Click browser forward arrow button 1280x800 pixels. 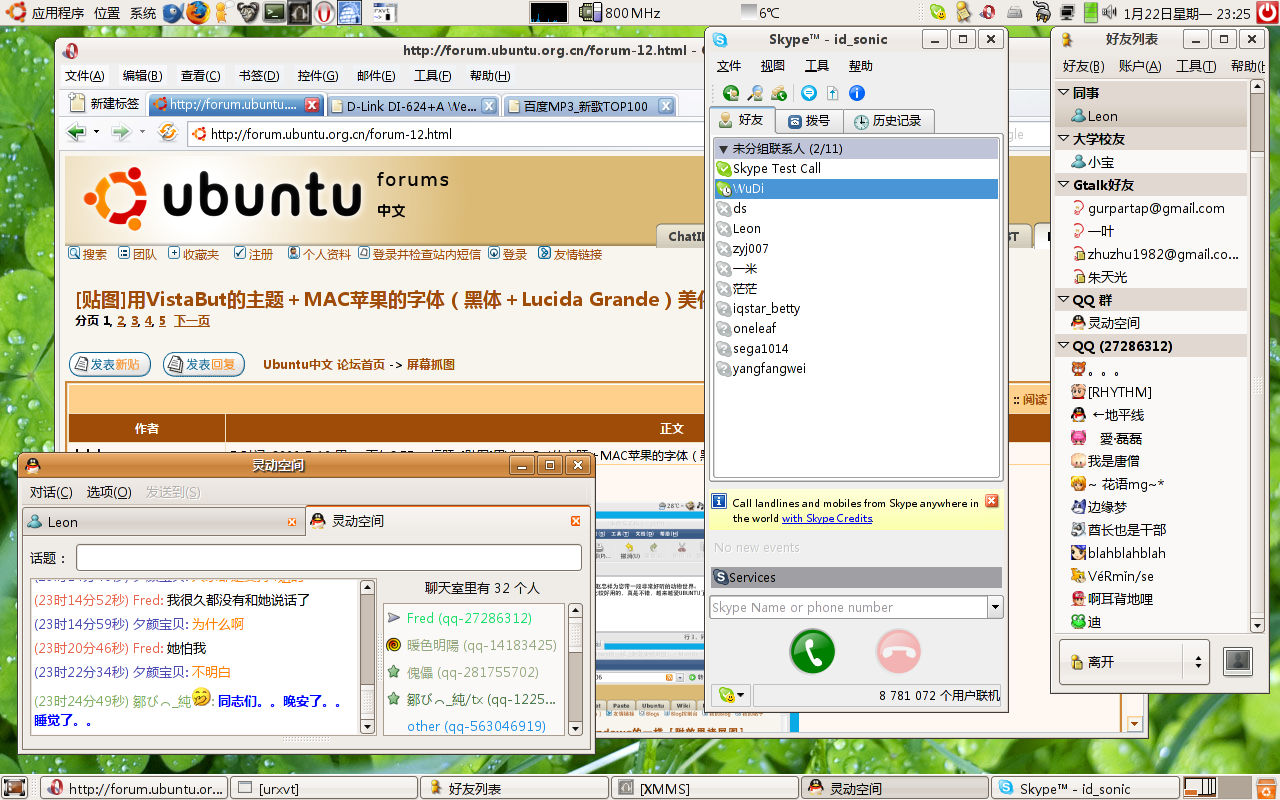(x=120, y=133)
